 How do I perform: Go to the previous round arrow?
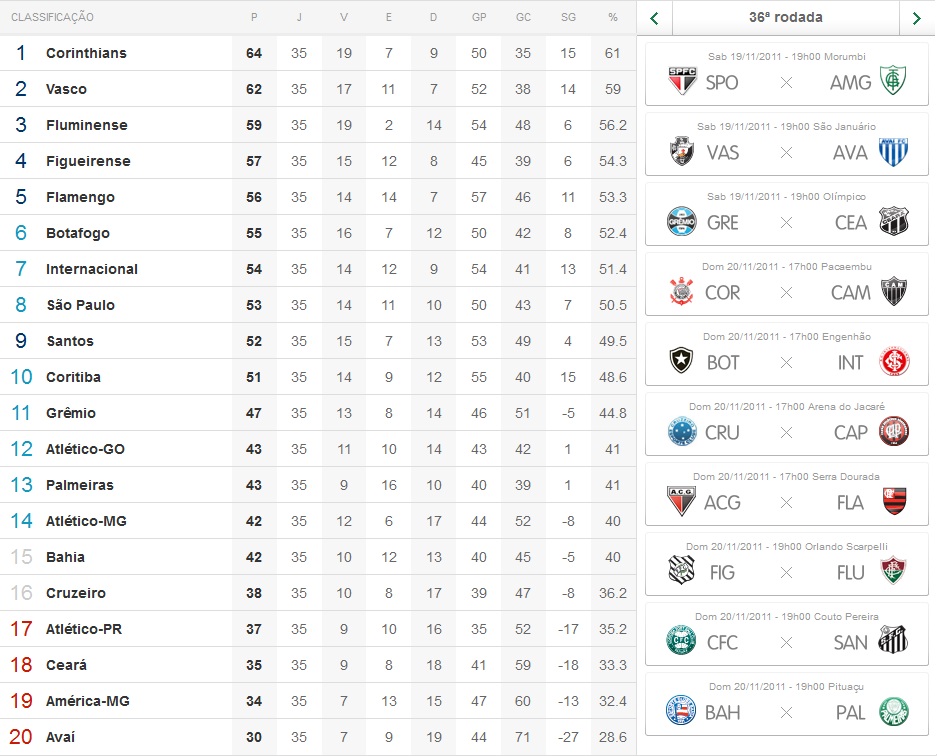pyautogui.click(x=655, y=18)
